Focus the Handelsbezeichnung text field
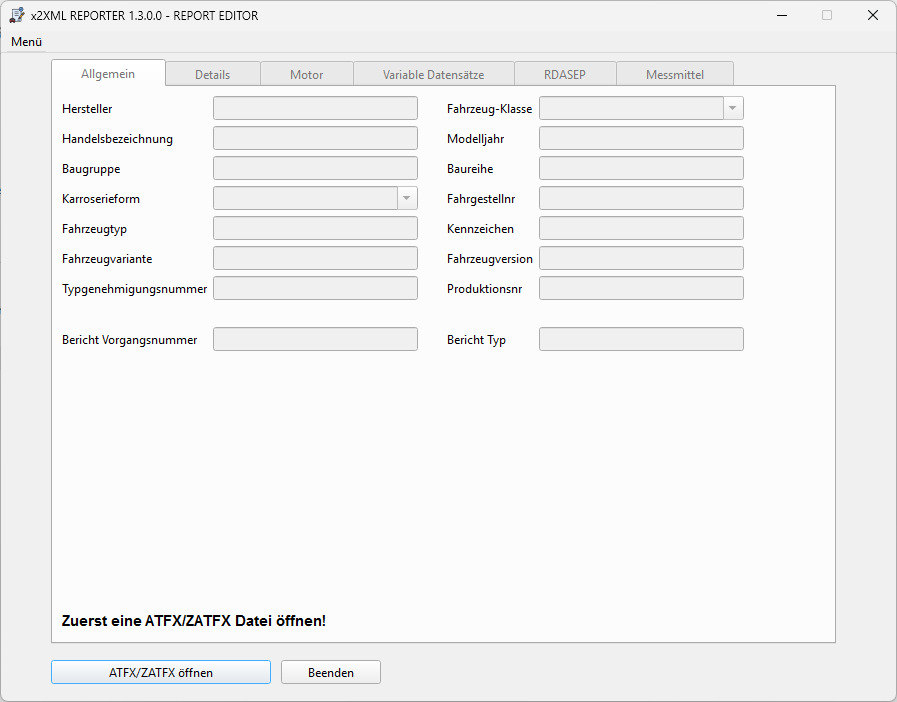The width and height of the screenshot is (897, 702). (315, 138)
